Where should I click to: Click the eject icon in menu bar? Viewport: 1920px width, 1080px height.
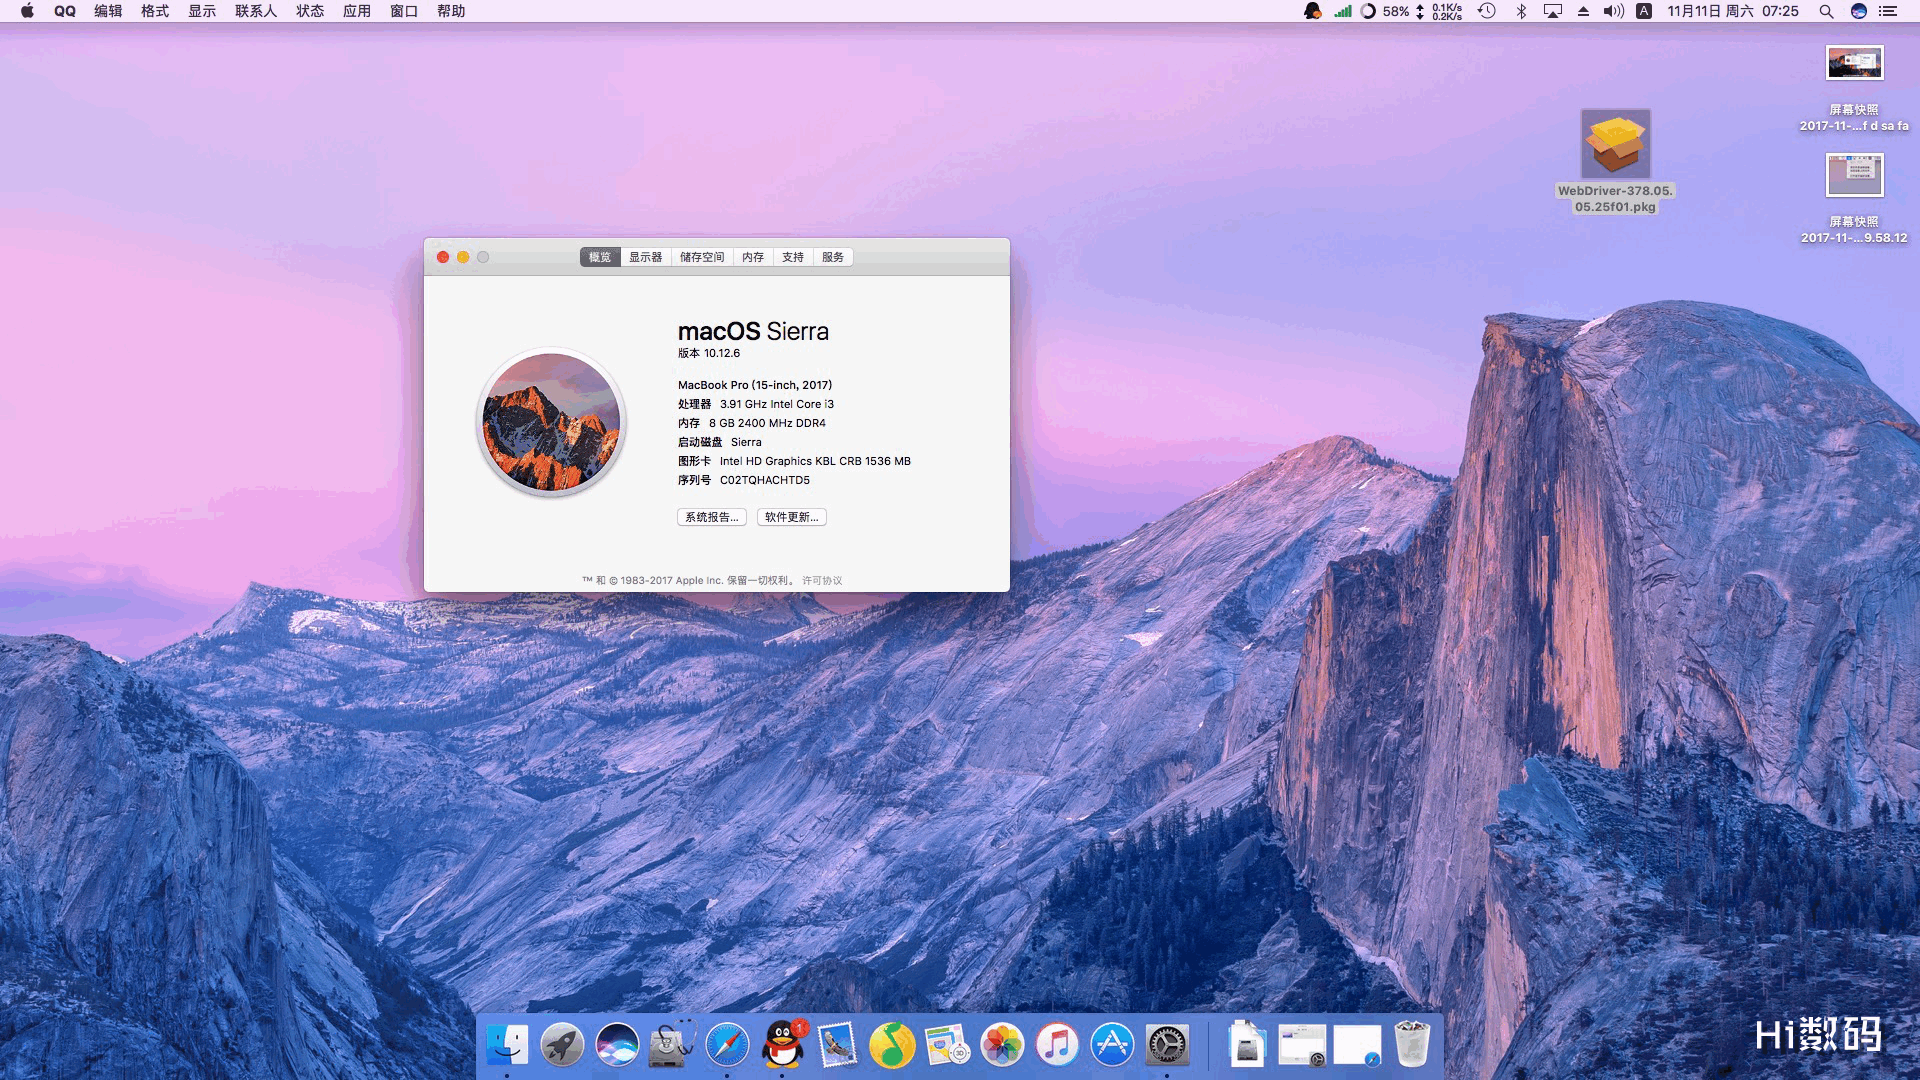pyautogui.click(x=1583, y=11)
